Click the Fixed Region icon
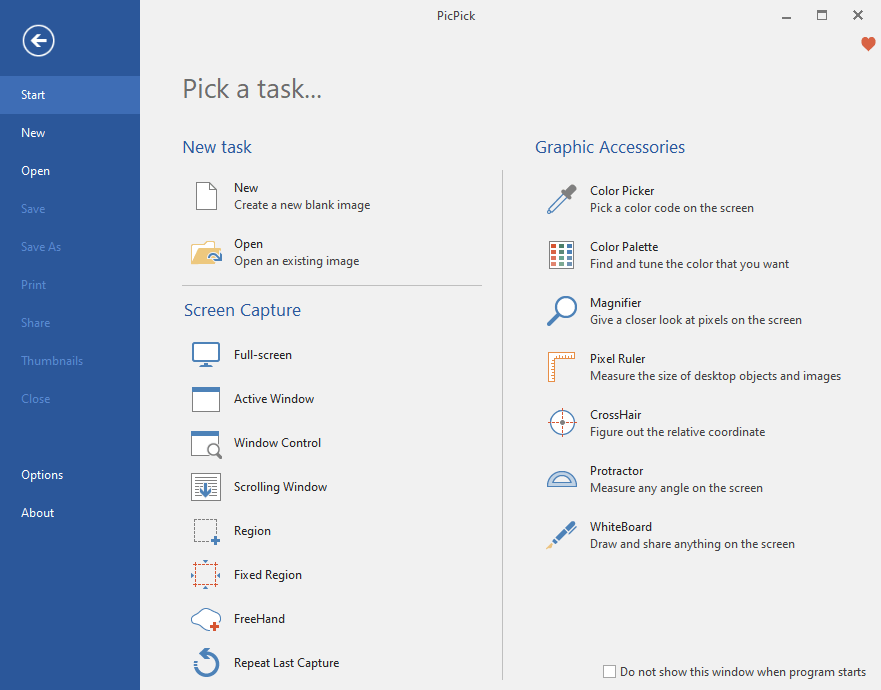 coord(206,574)
